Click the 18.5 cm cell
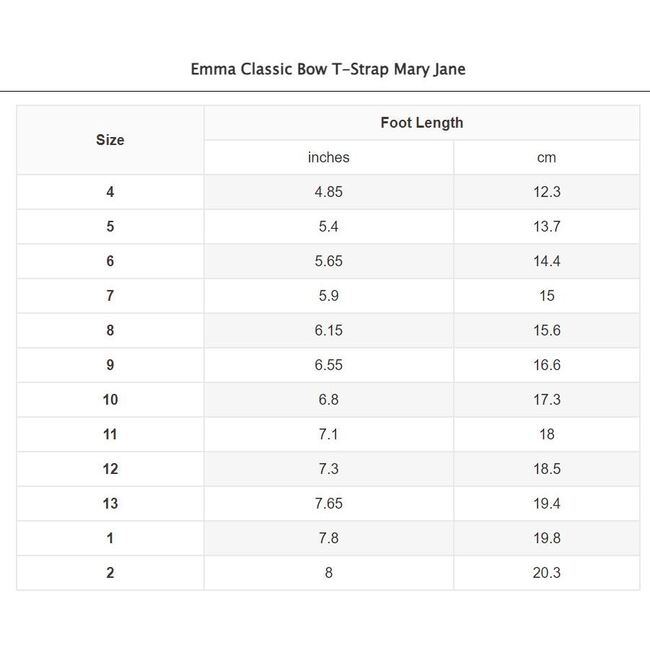The height and width of the screenshot is (650, 650). coord(546,469)
